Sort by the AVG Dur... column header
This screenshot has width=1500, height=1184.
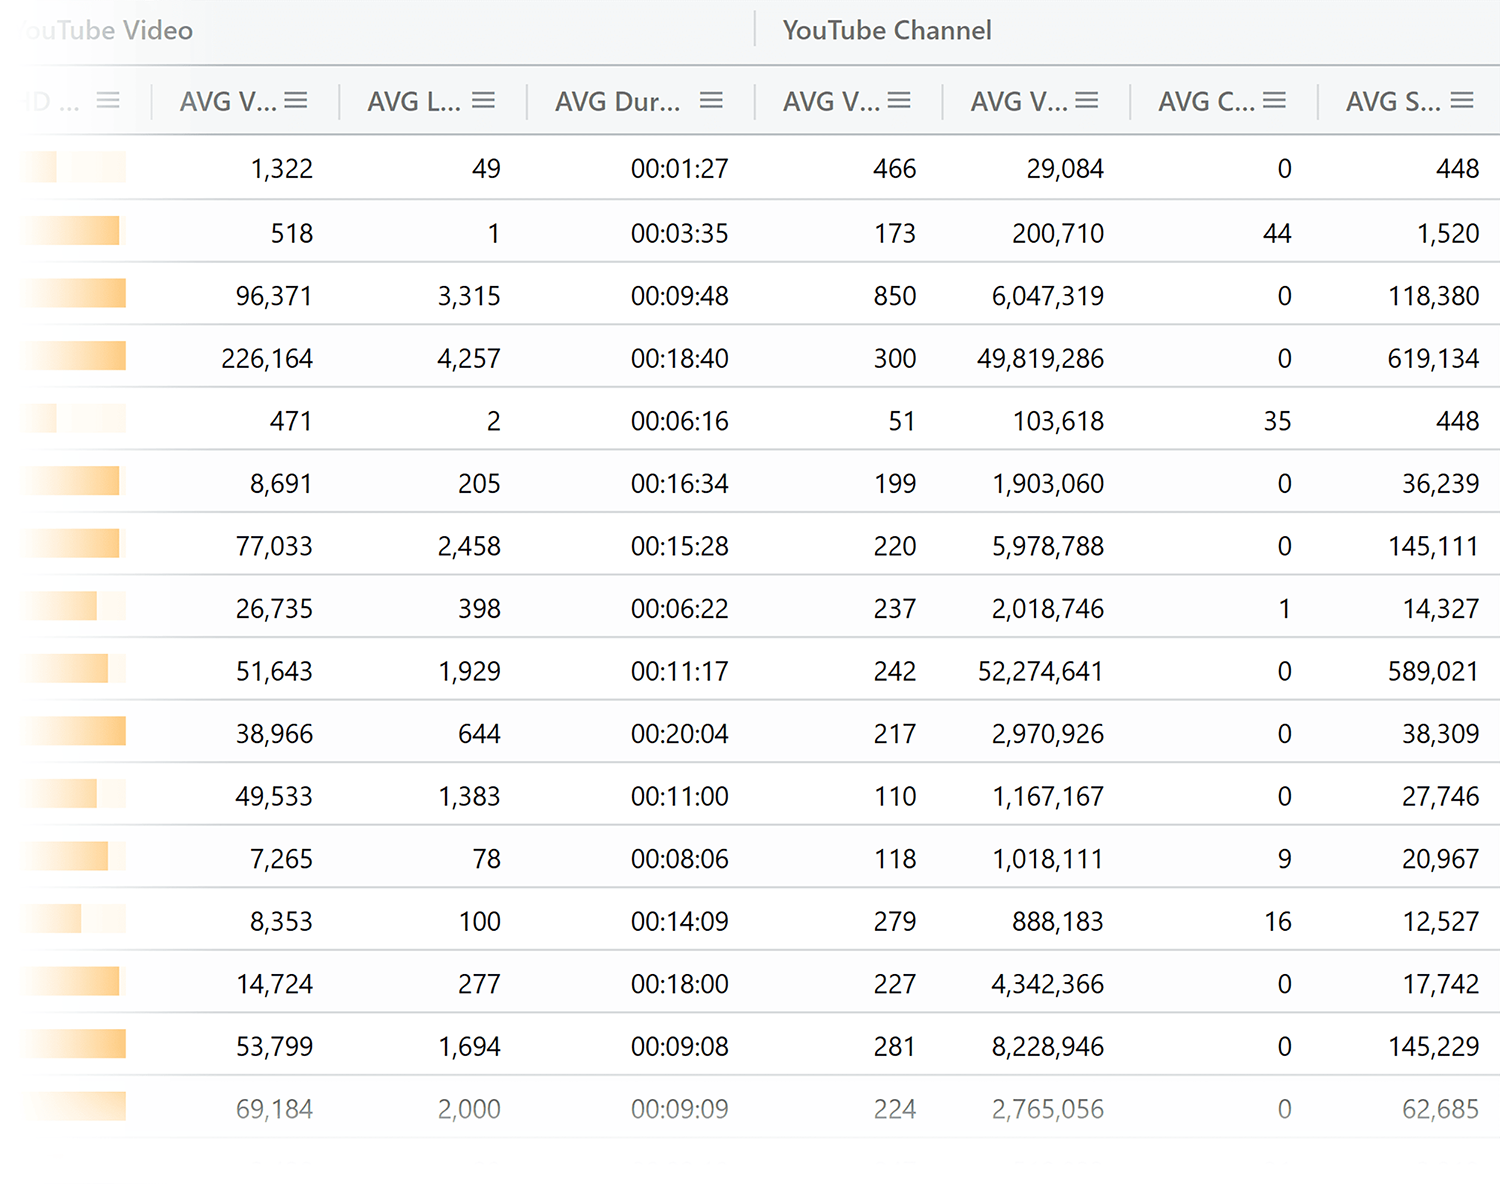[618, 101]
